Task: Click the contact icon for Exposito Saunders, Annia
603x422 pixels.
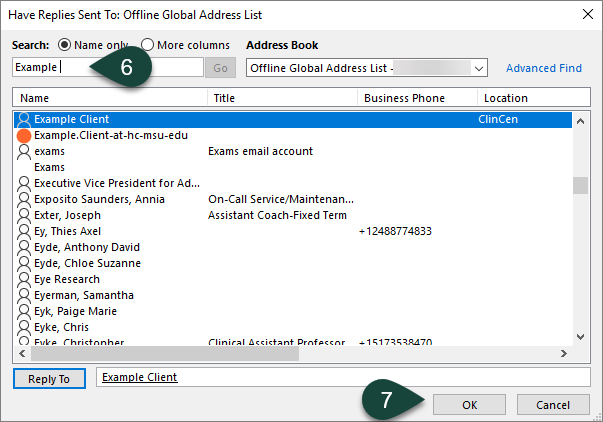Action: (x=24, y=199)
